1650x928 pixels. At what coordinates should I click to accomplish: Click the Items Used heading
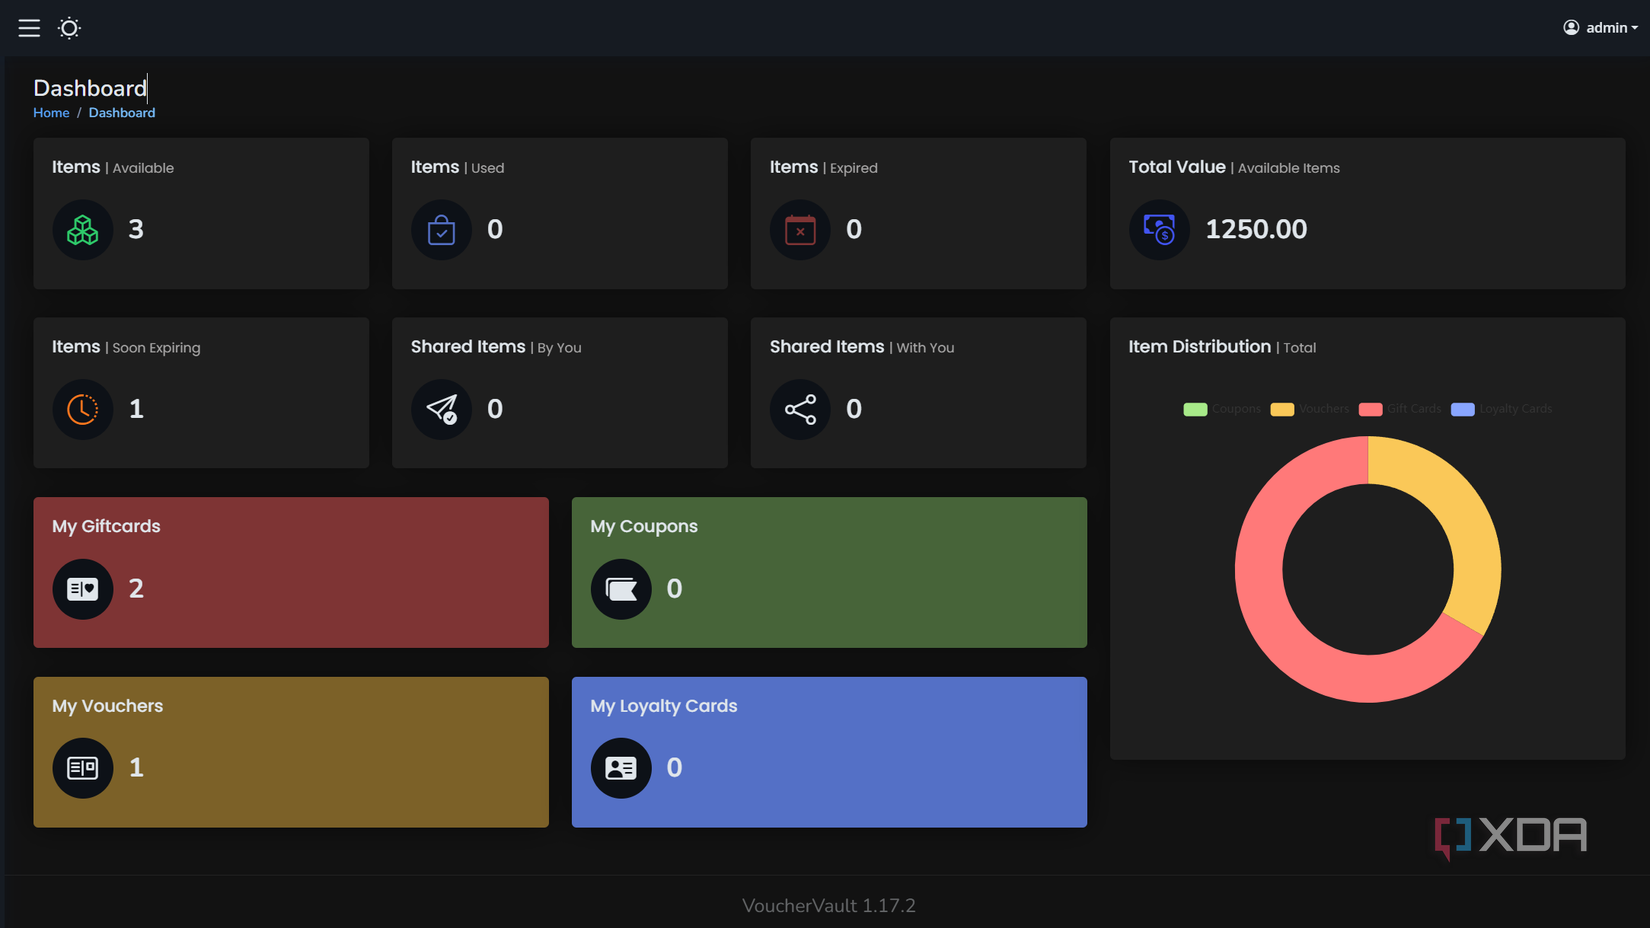tap(457, 167)
